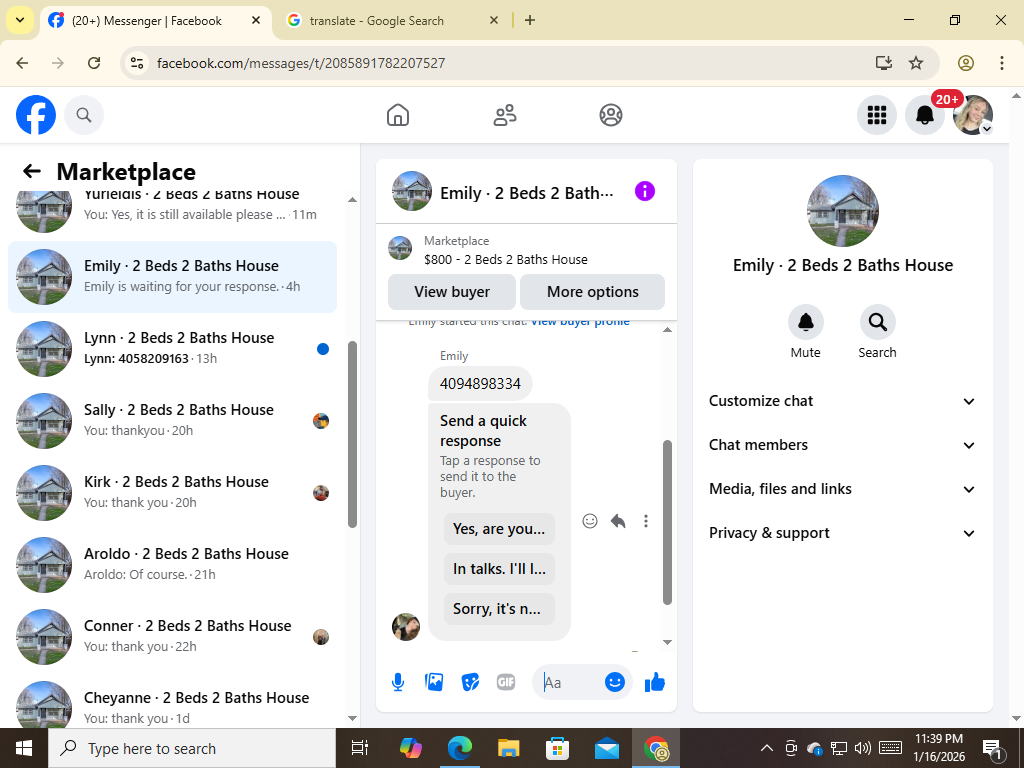Open Sally's conversation in the list
This screenshot has height=768, width=1024.
[x=172, y=421]
